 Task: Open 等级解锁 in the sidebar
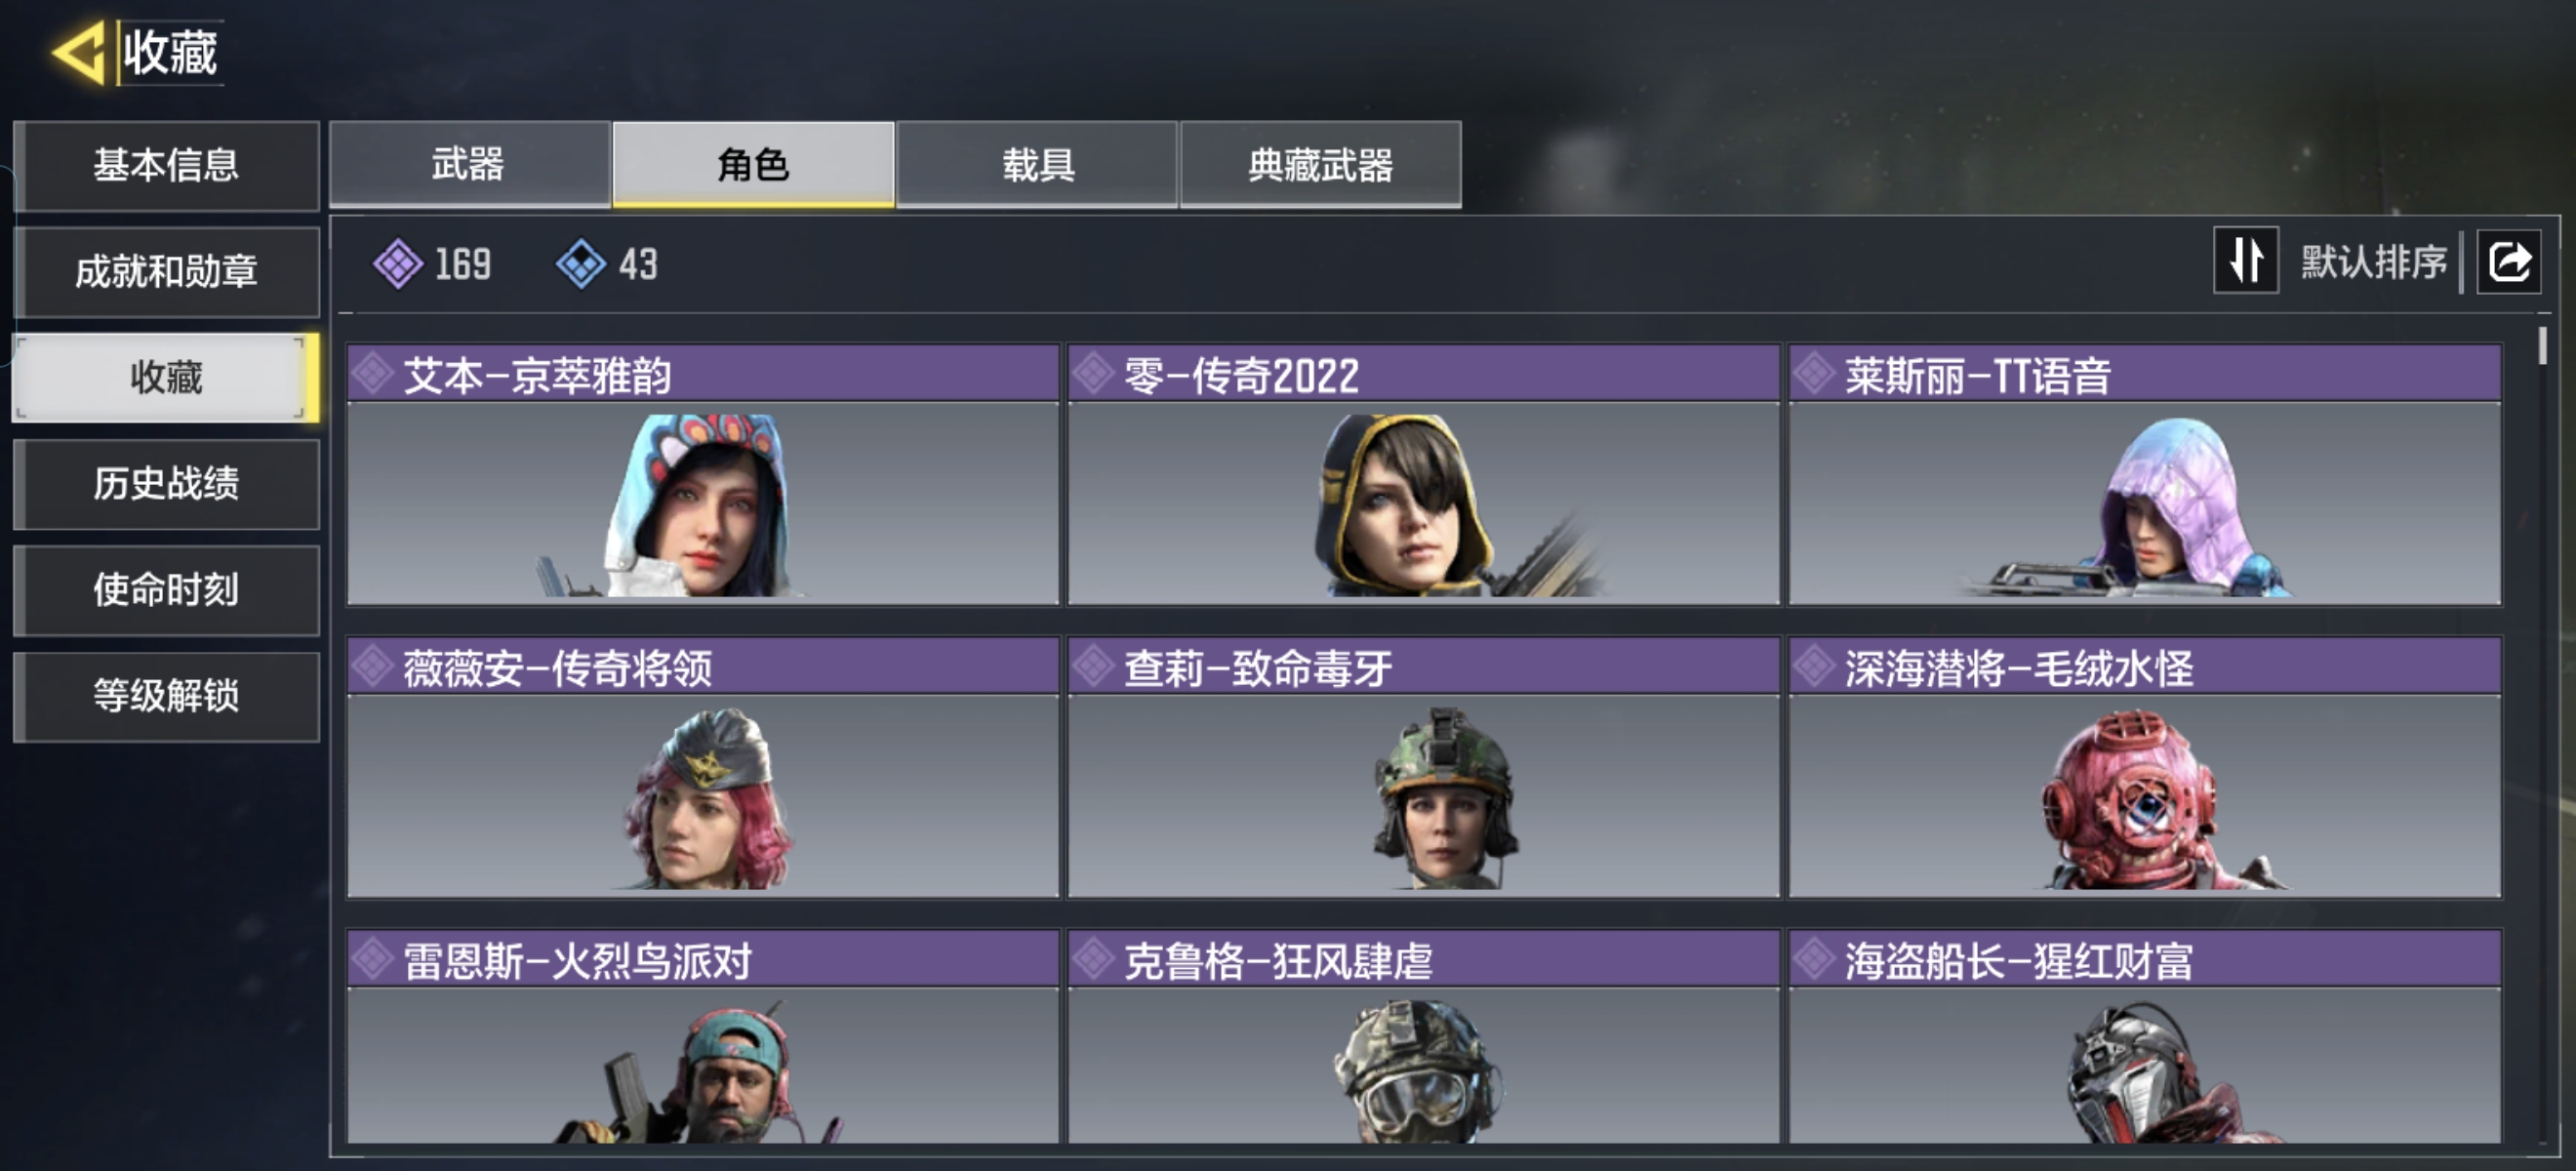coord(167,696)
